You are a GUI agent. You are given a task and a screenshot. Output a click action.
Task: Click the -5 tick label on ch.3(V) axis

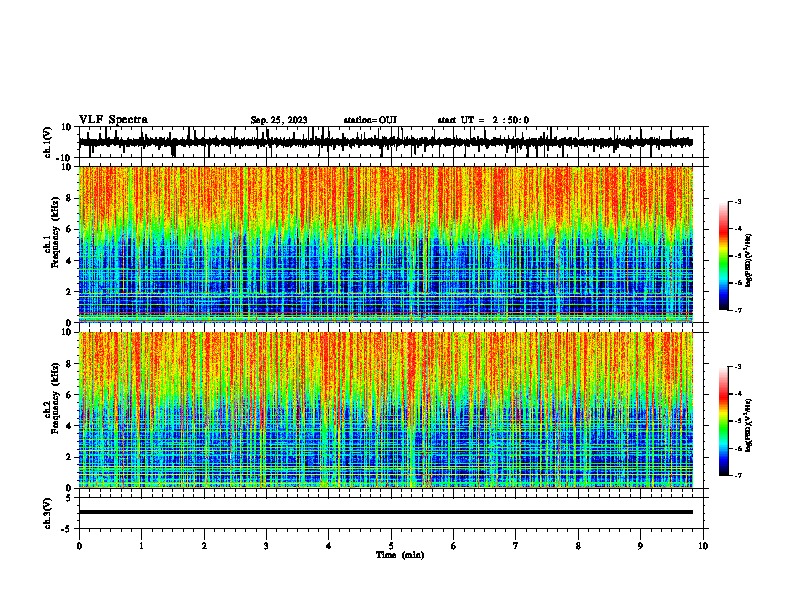(x=68, y=529)
